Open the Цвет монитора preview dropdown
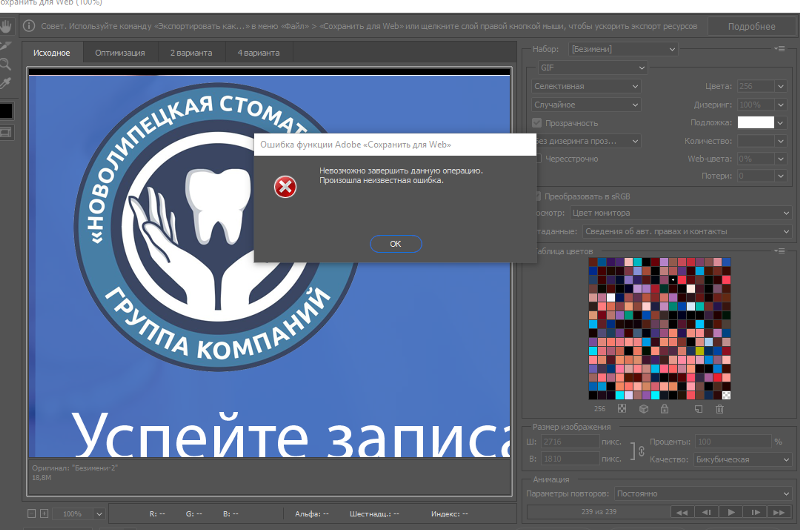 coord(680,213)
